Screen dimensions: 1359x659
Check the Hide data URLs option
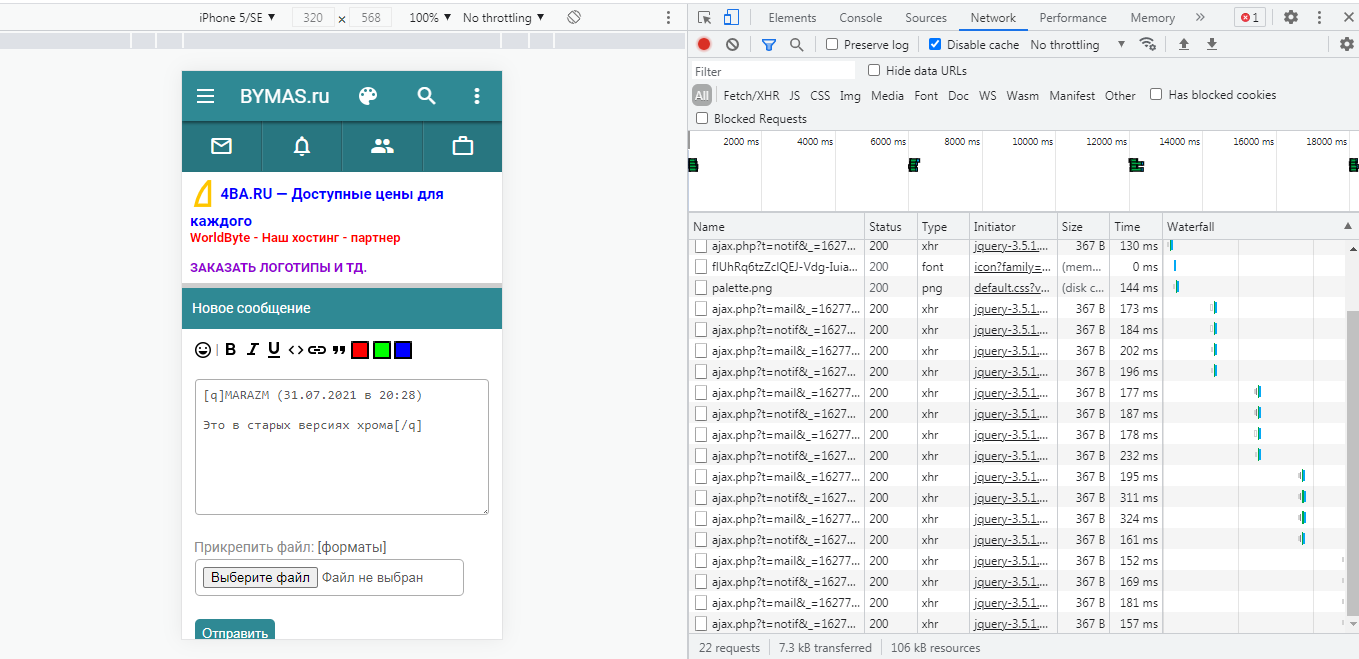874,71
